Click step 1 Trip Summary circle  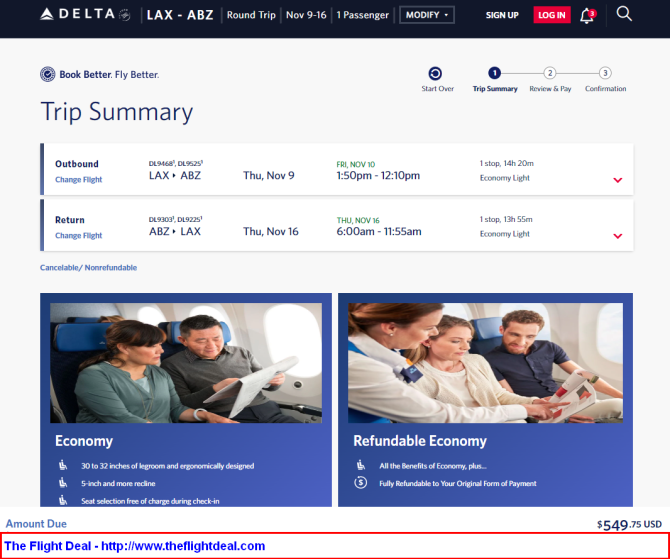(494, 74)
